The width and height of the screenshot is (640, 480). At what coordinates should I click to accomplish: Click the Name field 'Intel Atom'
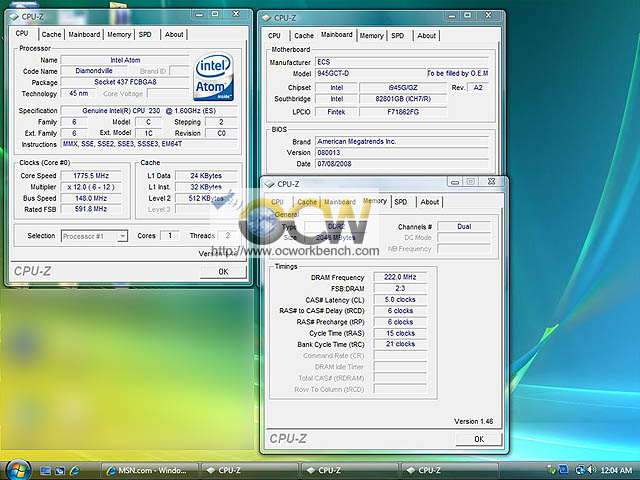tap(125, 60)
